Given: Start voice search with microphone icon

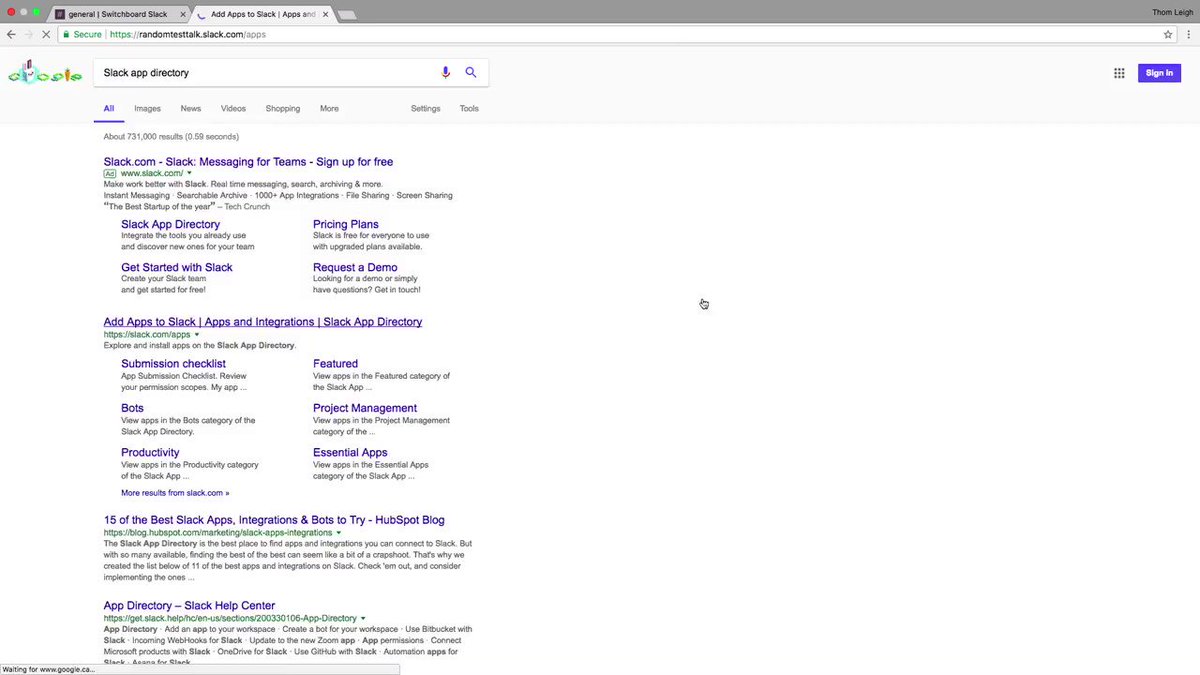Looking at the screenshot, I should tap(446, 73).
